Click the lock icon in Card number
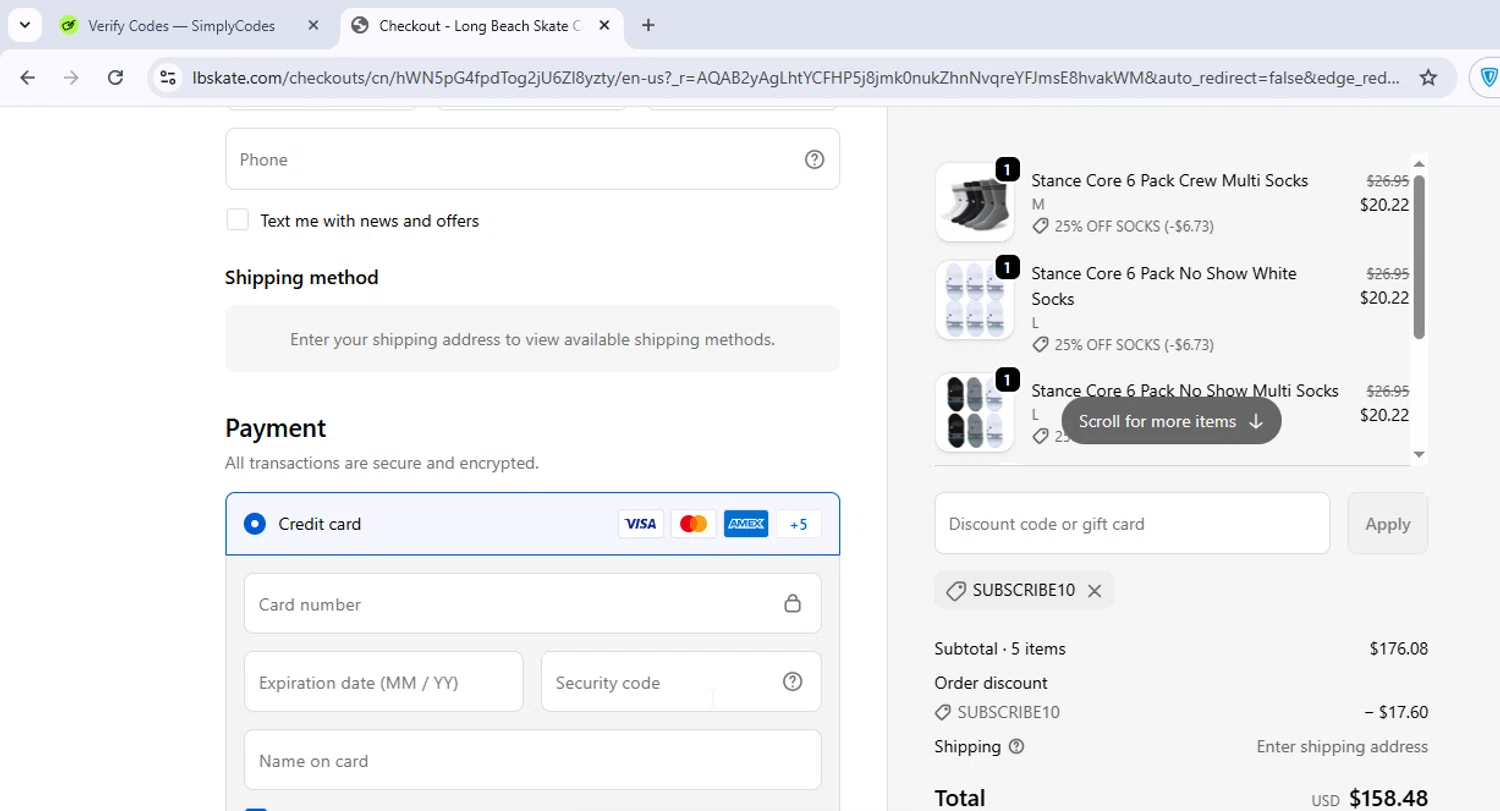The height and width of the screenshot is (811, 1500). (x=792, y=604)
